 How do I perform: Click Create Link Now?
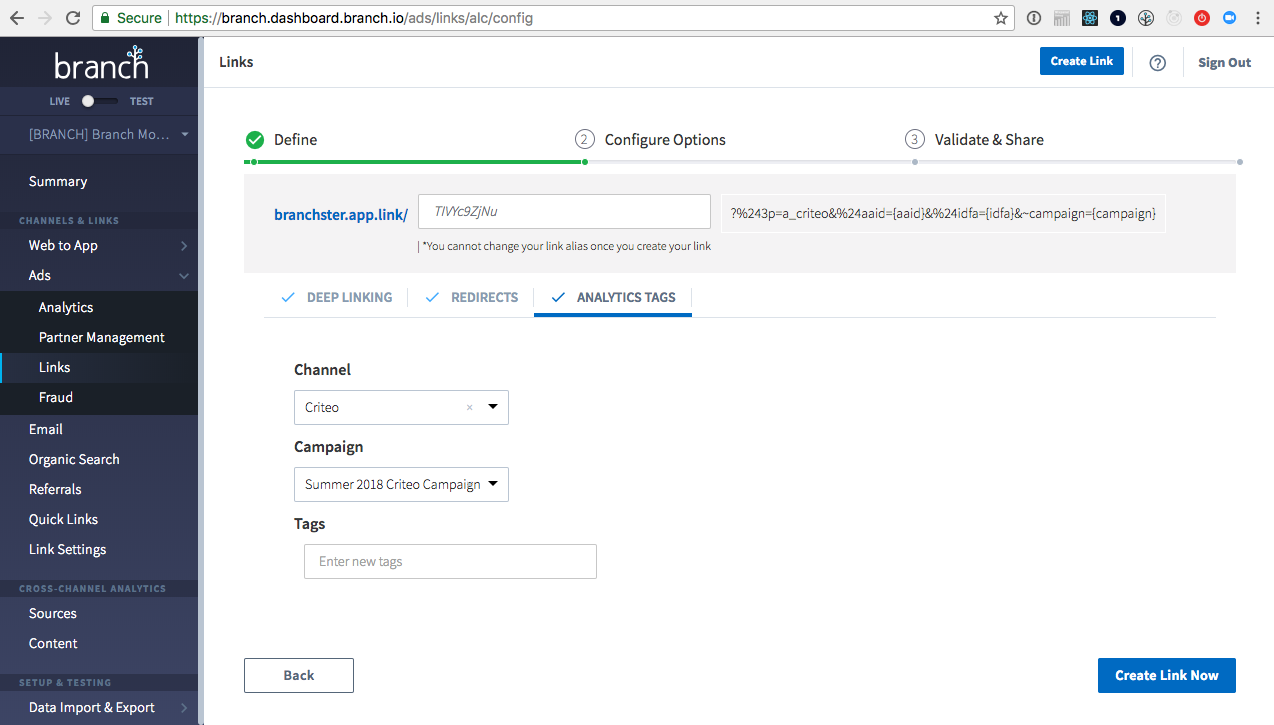[x=1167, y=675]
